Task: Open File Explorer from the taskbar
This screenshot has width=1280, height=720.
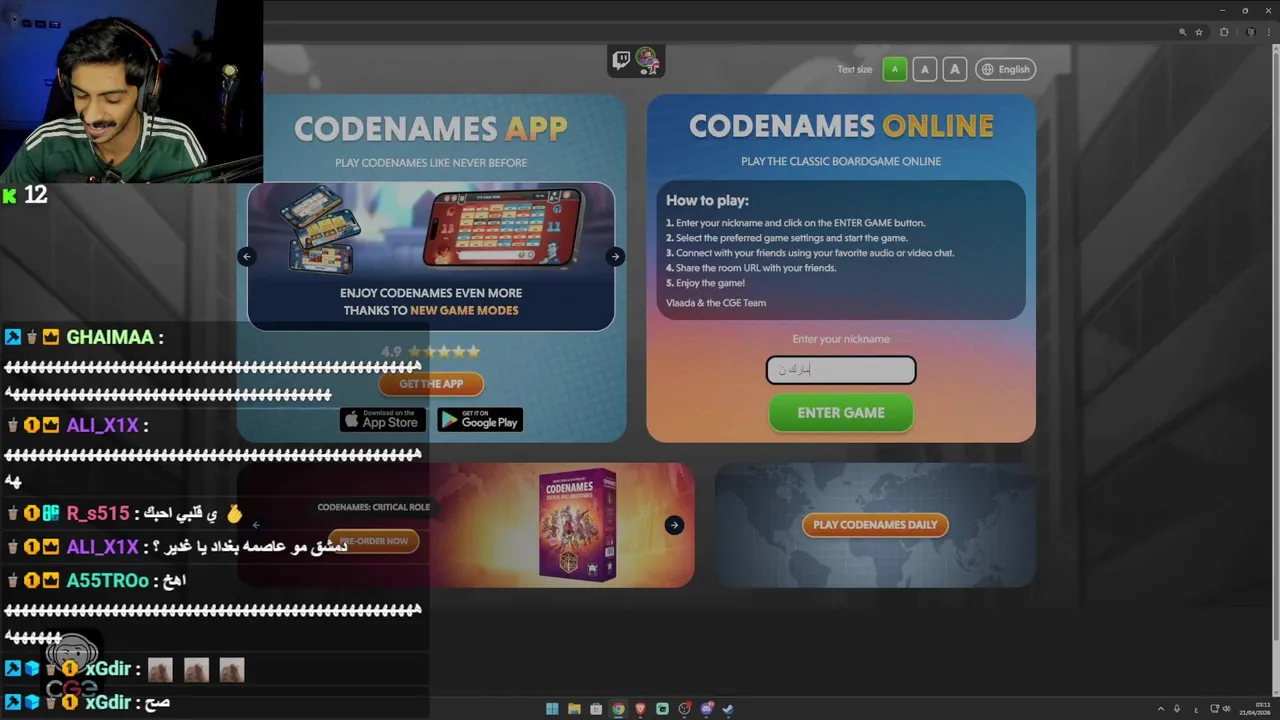Action: coord(574,709)
